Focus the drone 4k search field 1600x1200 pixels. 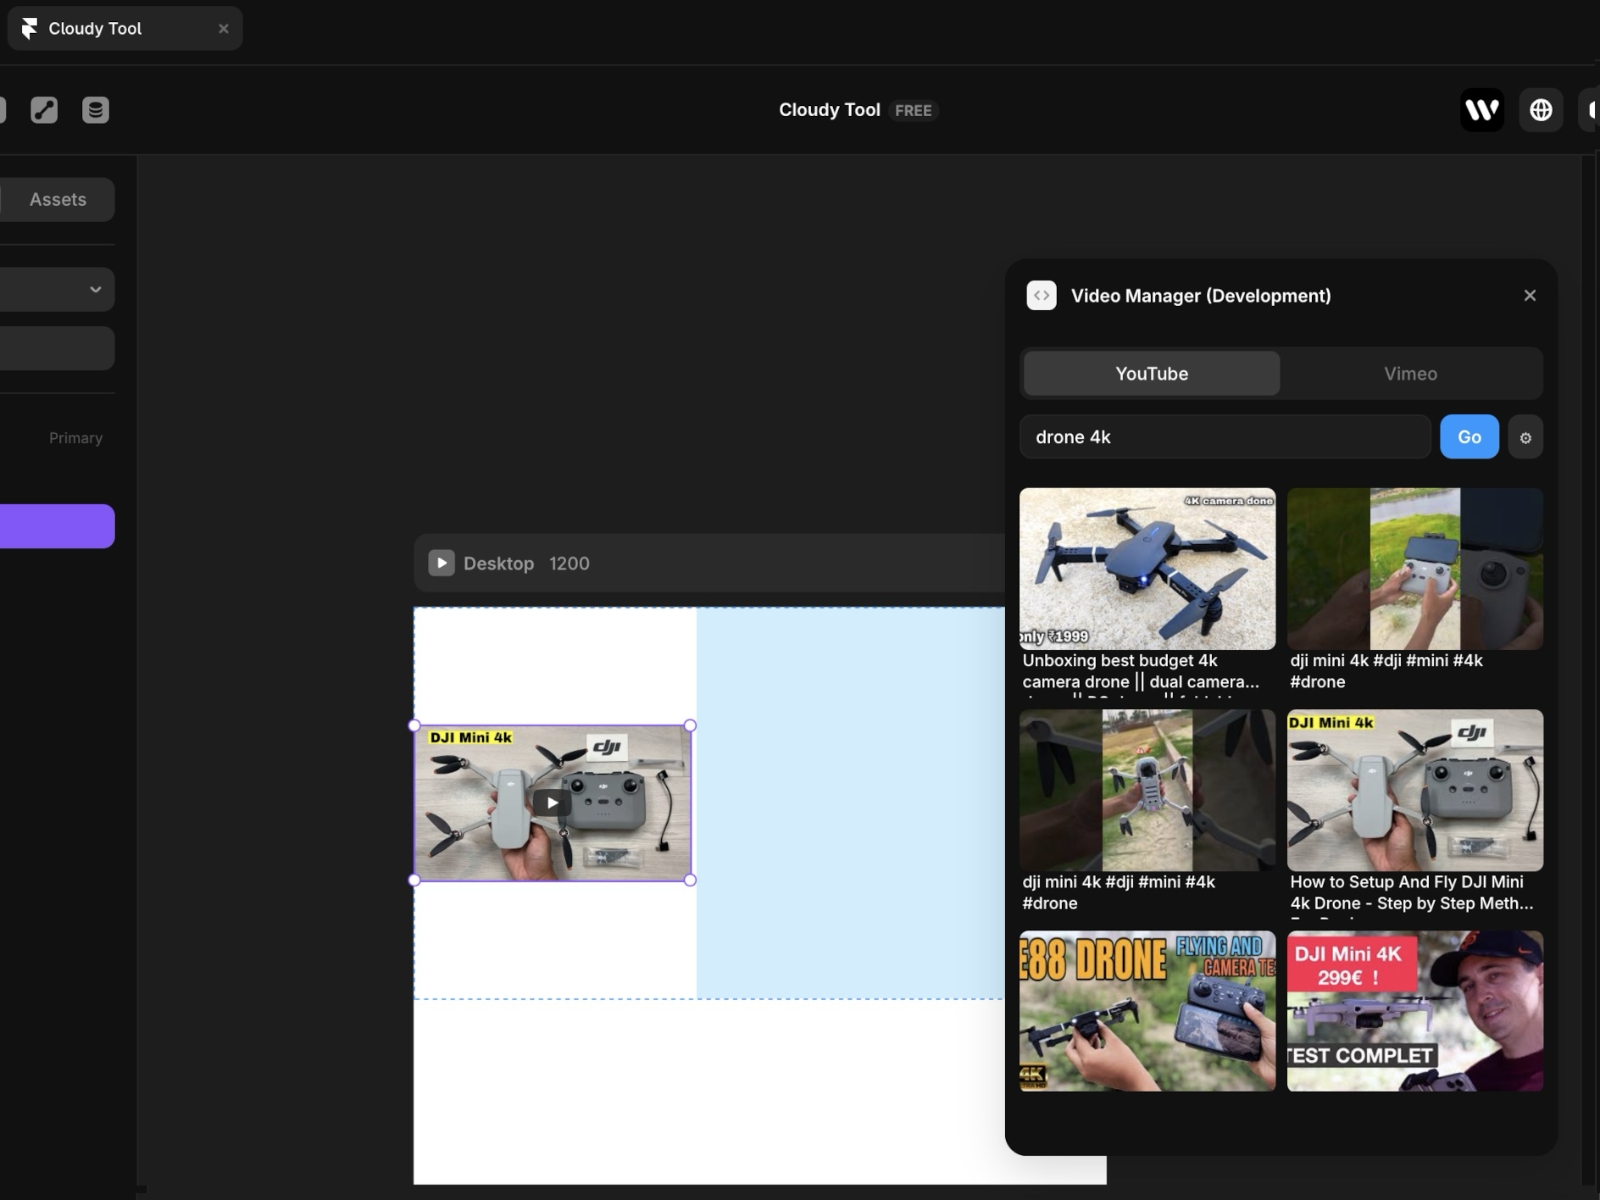(x=1225, y=437)
